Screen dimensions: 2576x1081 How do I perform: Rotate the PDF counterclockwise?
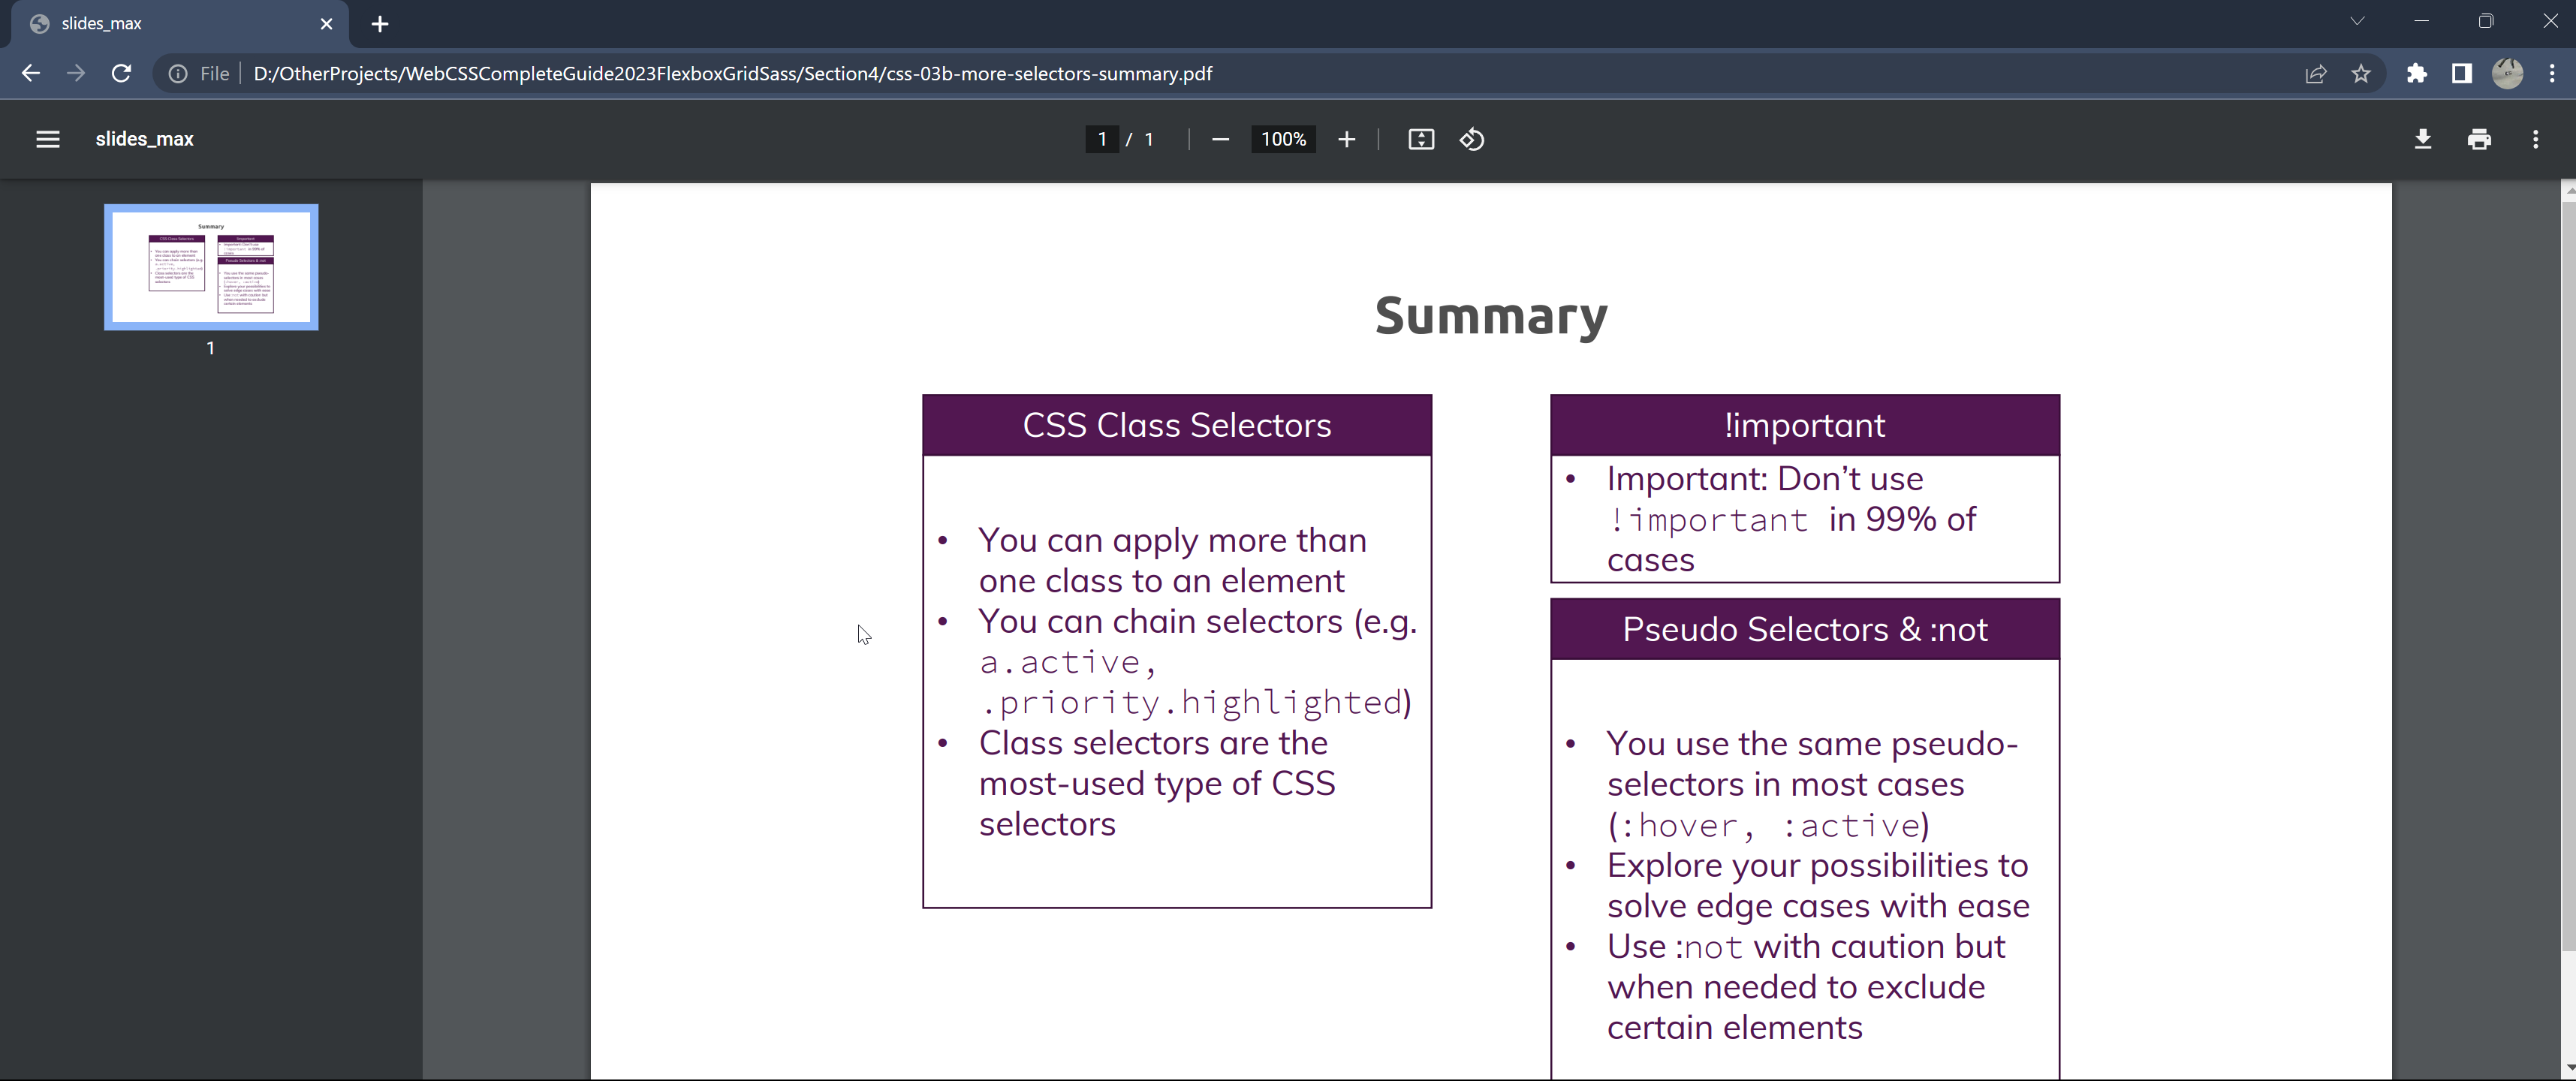pos(1472,139)
